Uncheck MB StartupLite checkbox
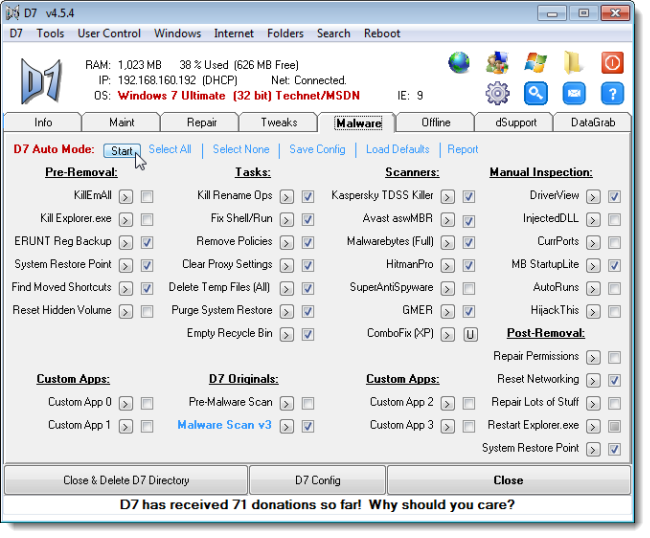Screen dimensions: 650x538 tap(614, 265)
